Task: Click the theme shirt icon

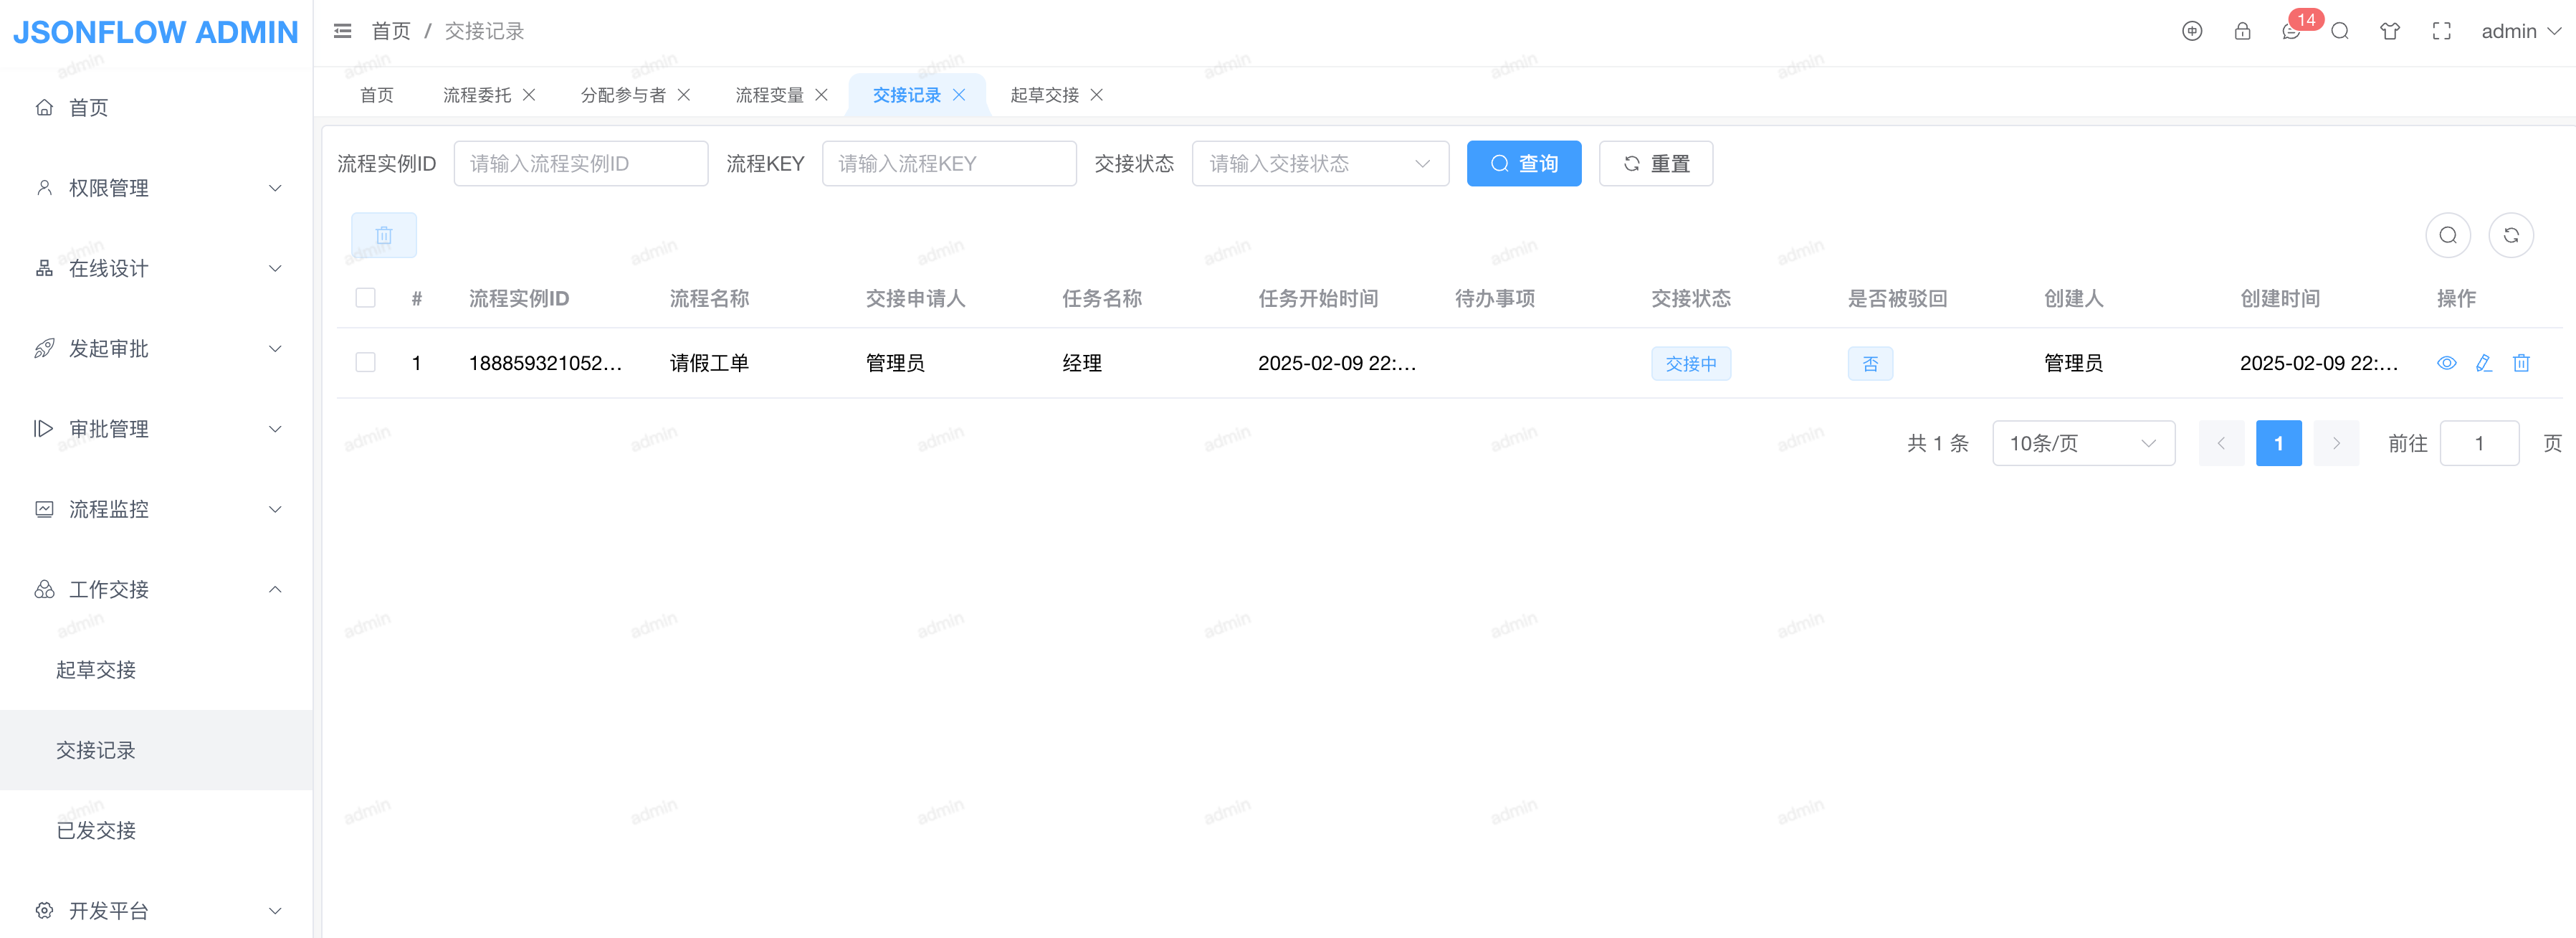Action: pos(2390,31)
